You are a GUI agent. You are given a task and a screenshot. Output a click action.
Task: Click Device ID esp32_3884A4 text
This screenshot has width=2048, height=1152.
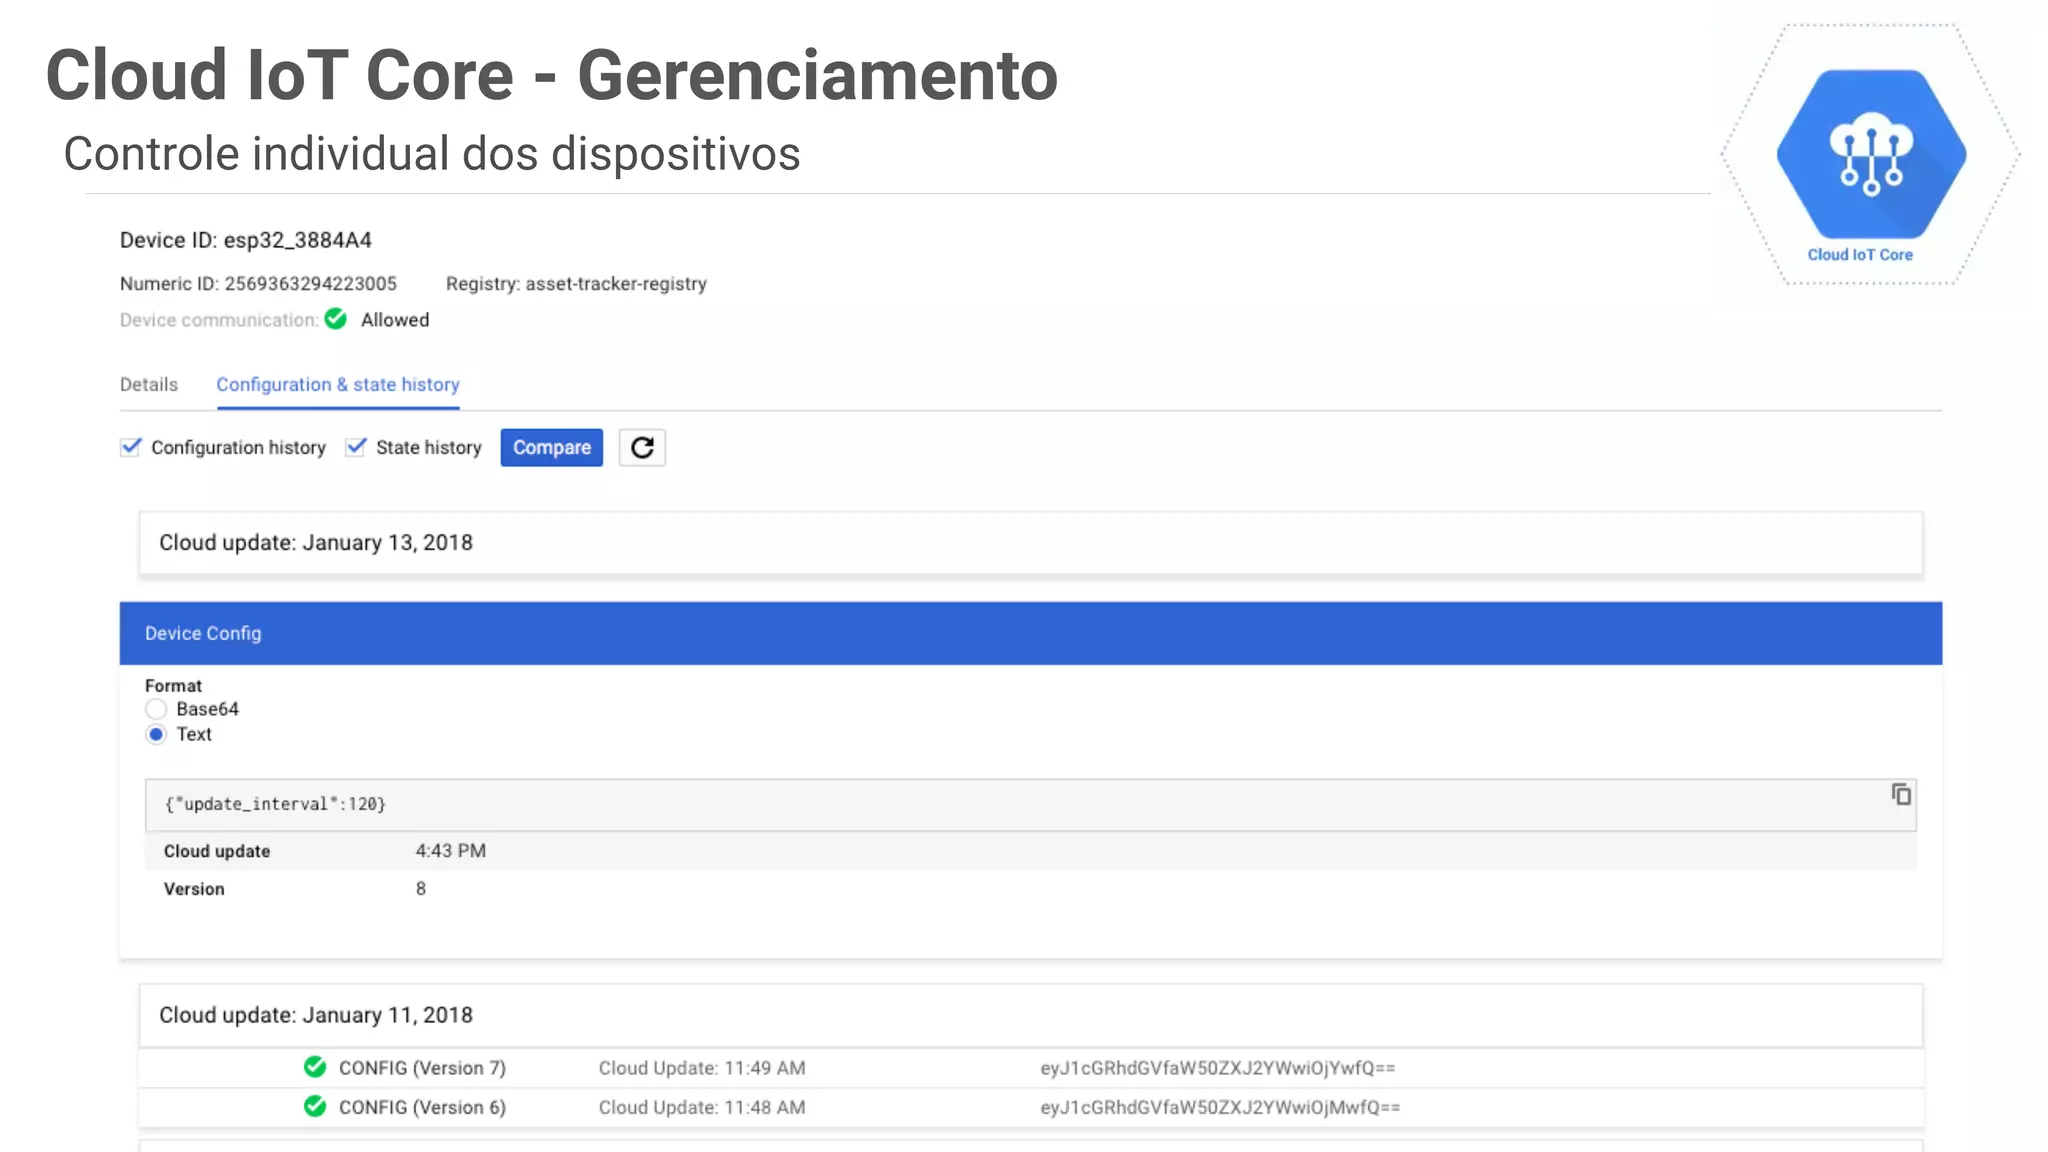[246, 240]
